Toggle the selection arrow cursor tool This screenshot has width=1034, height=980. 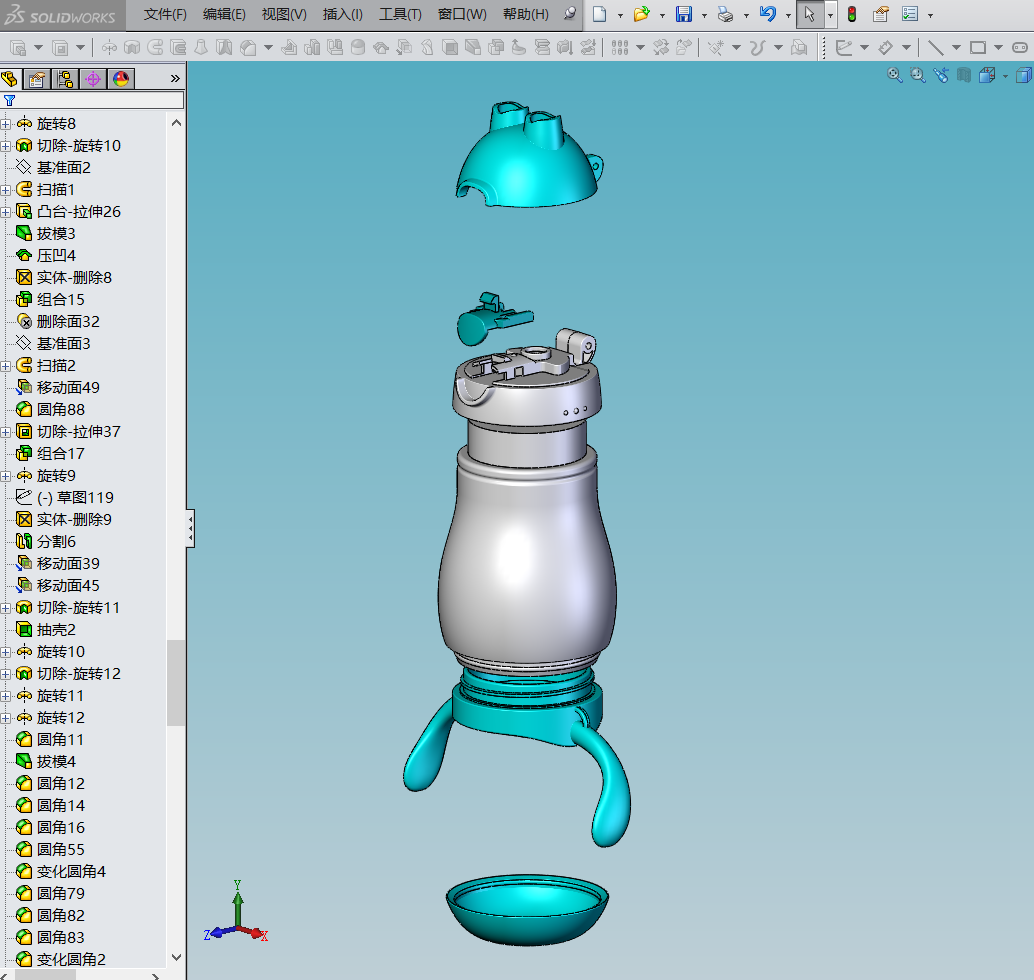(810, 14)
